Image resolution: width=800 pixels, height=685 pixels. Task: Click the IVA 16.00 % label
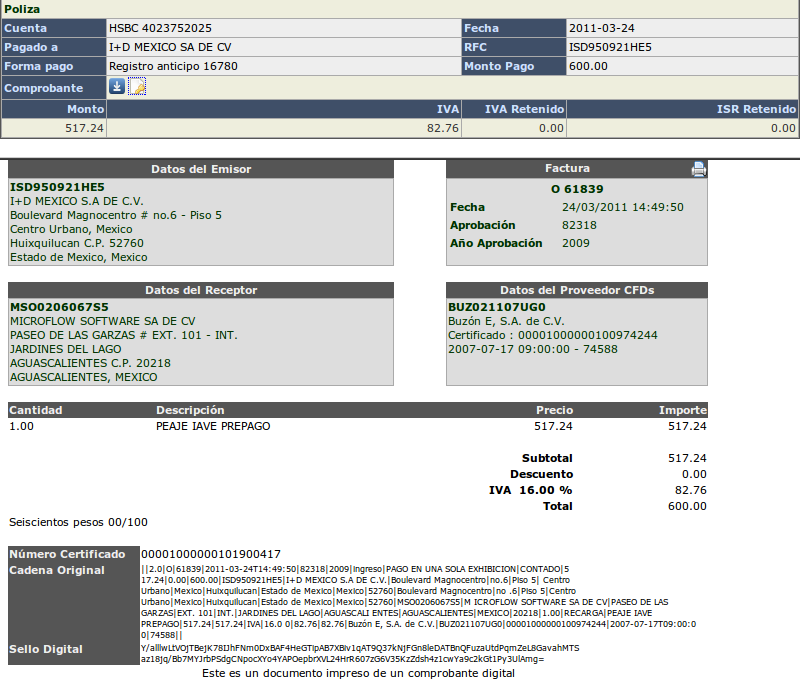531,490
